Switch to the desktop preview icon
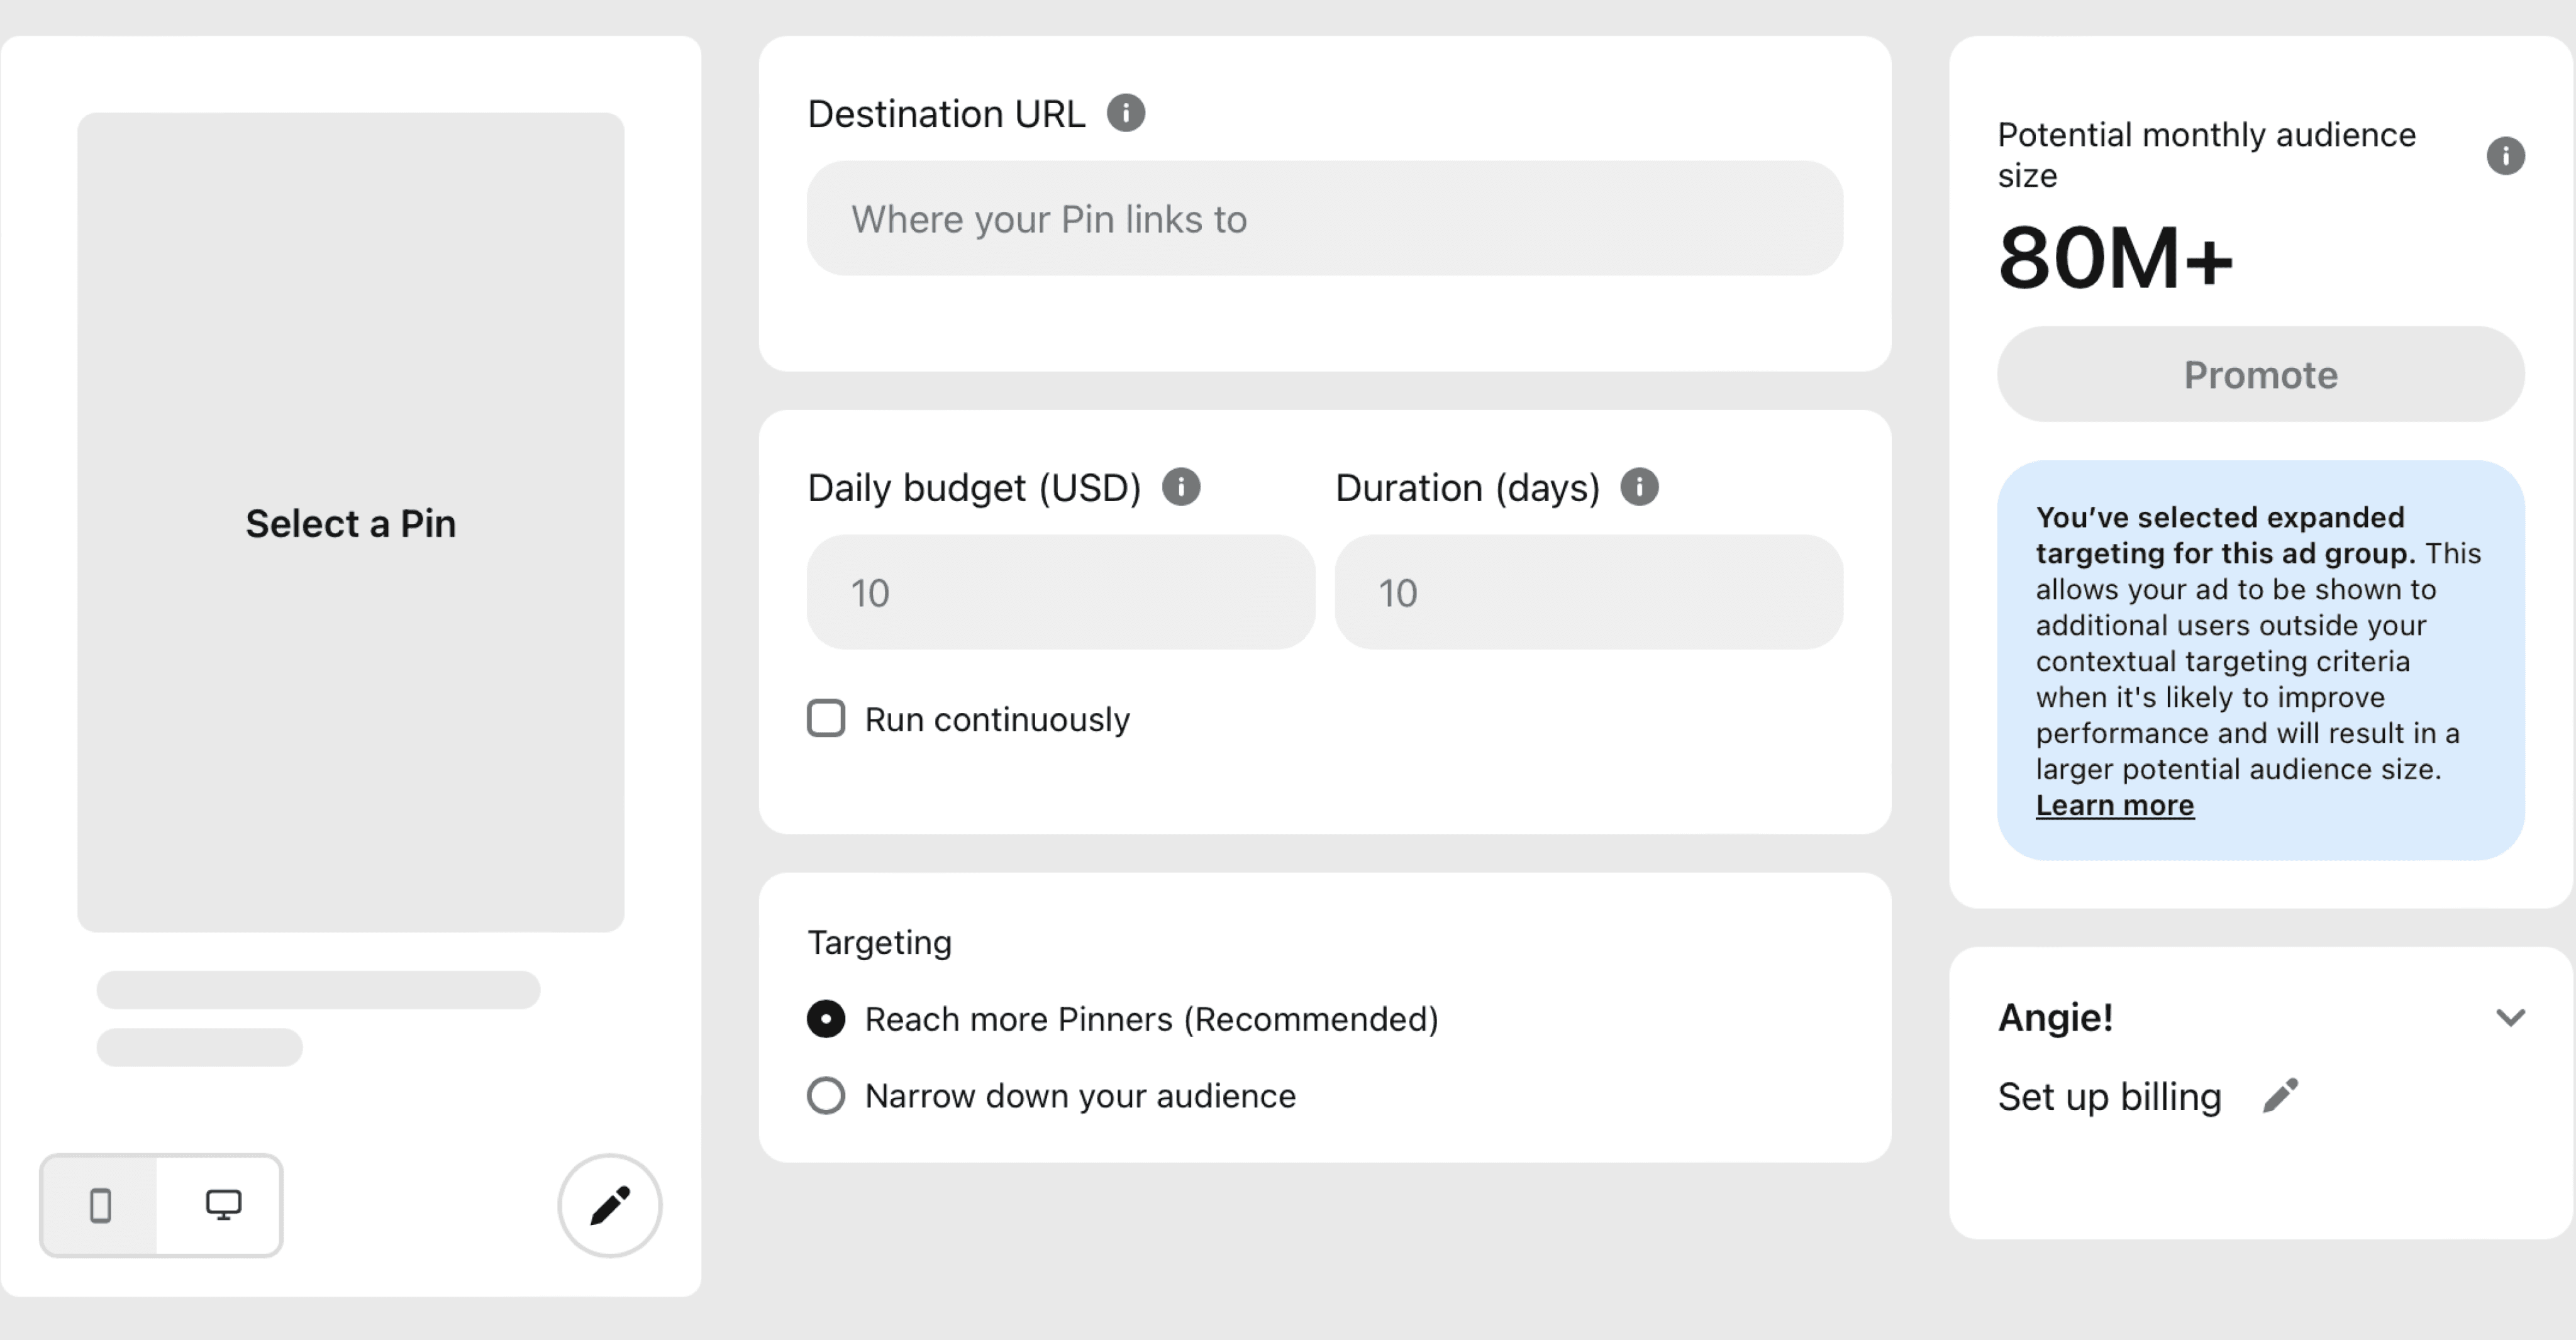The image size is (2576, 1340). coord(223,1205)
